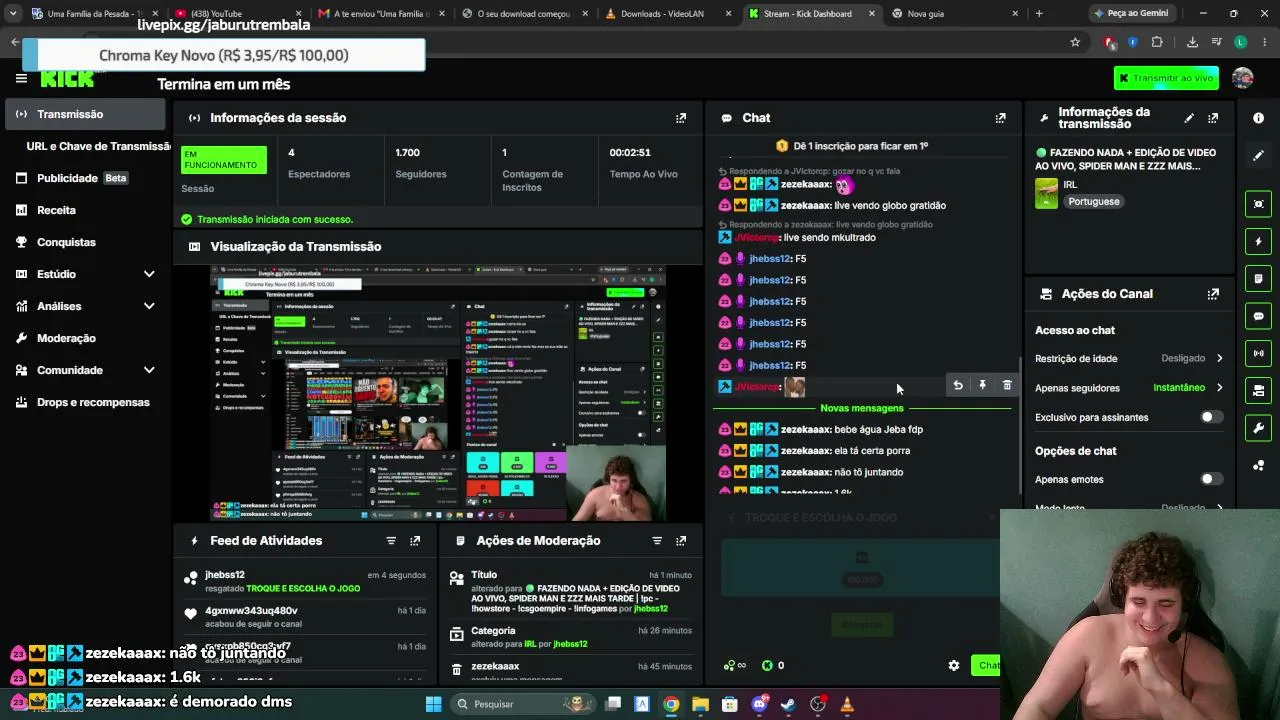Click Peça ao Gemini button
This screenshot has width=1280, height=720.
(x=1131, y=14)
